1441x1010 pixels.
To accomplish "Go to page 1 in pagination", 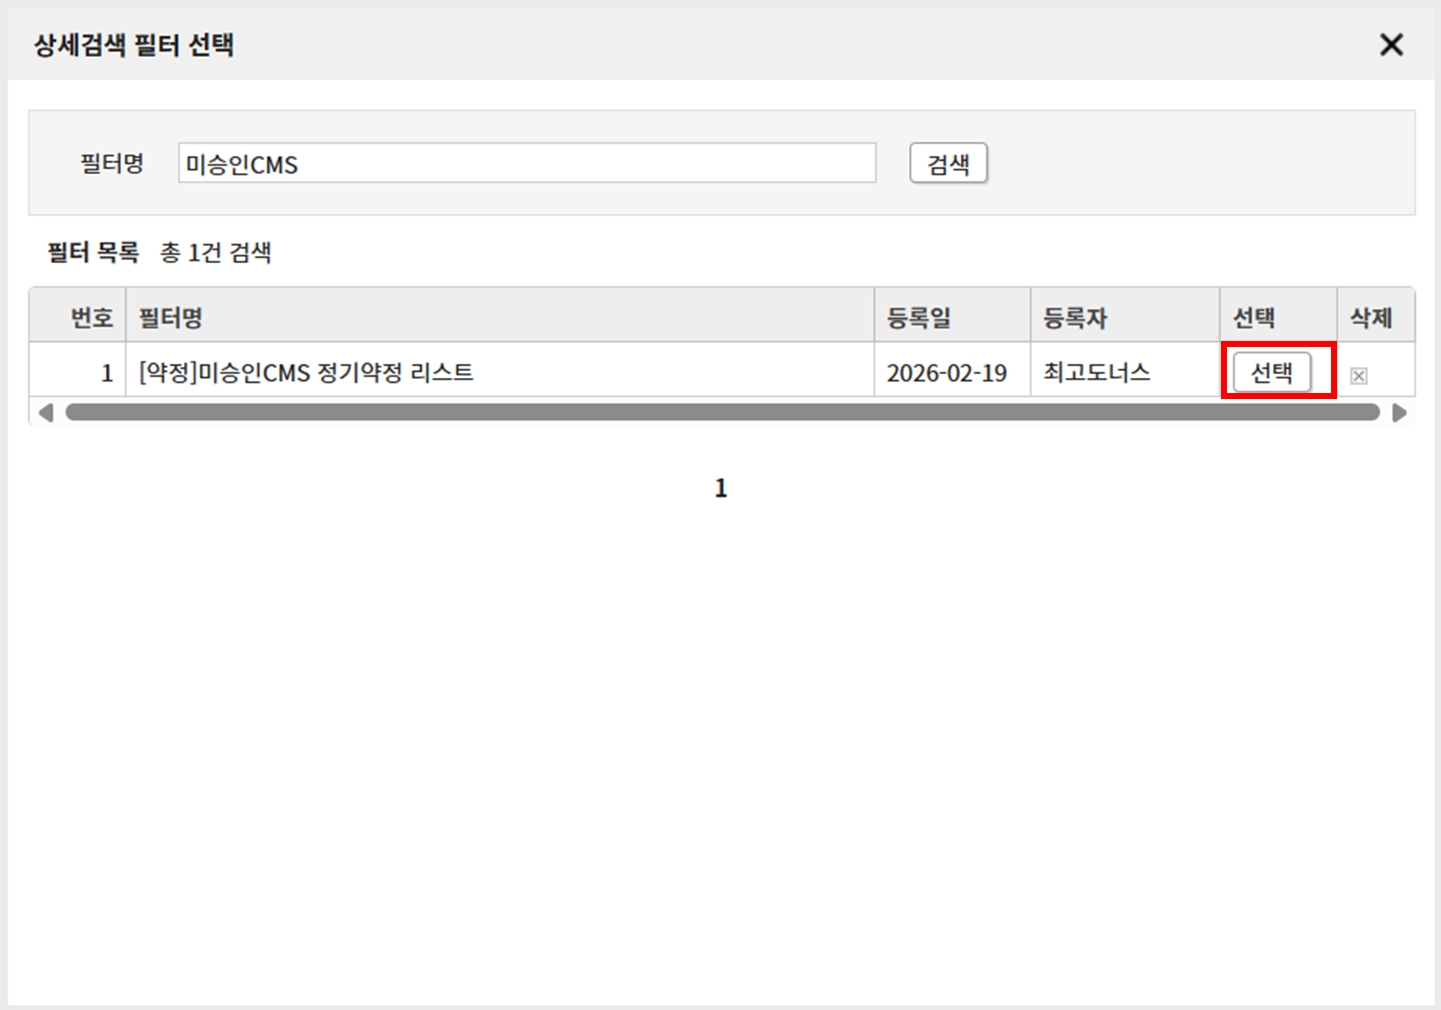I will click(720, 488).
